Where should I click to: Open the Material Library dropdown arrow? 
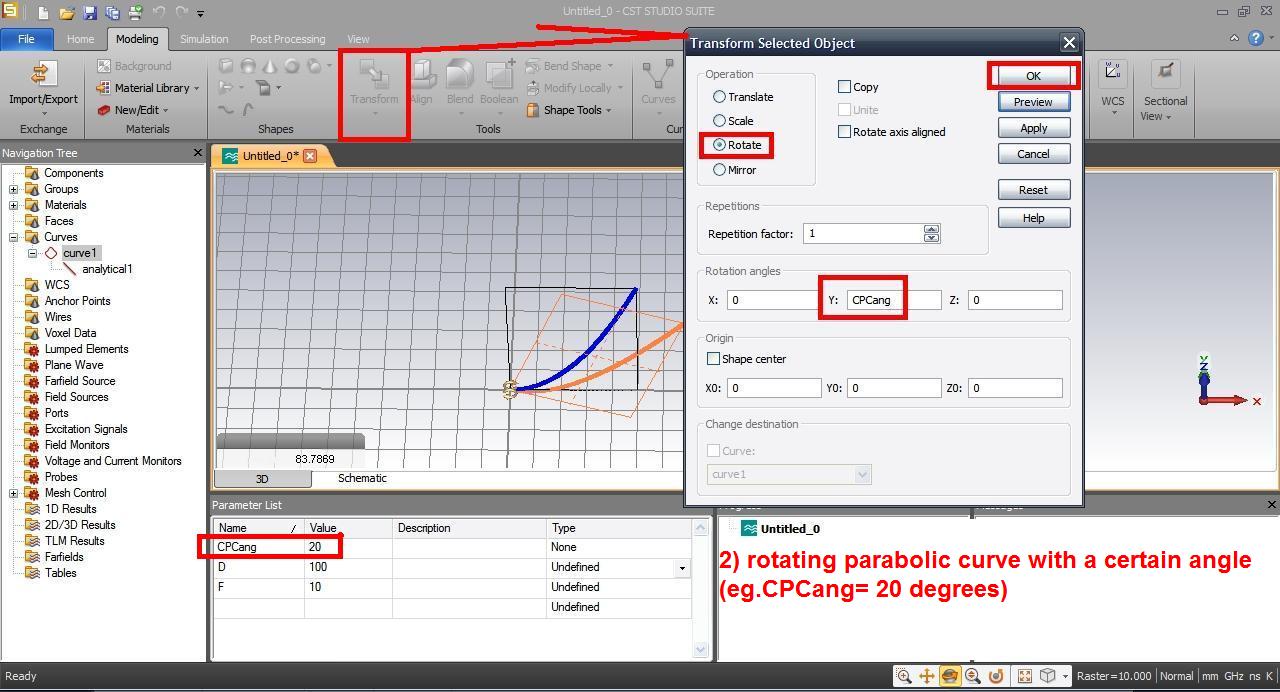tap(196, 89)
